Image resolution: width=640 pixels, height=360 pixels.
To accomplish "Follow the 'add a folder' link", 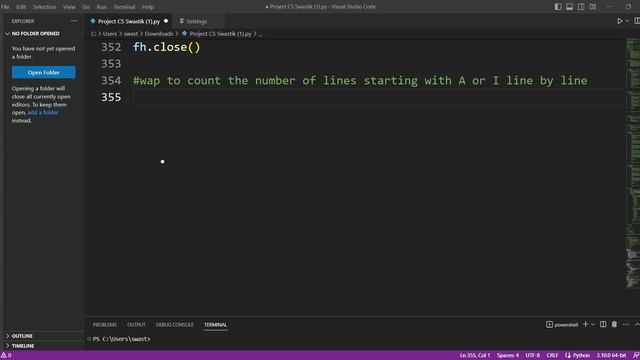I will (x=43, y=113).
